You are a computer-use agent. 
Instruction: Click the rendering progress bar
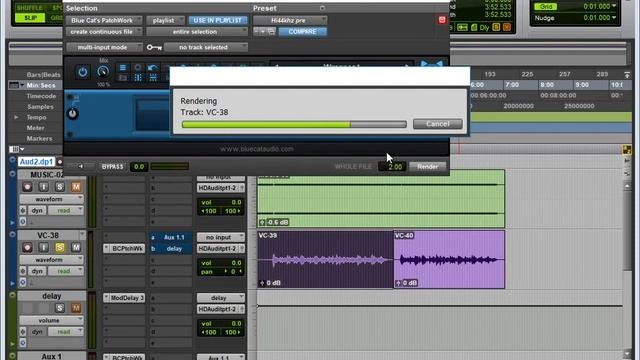294,124
